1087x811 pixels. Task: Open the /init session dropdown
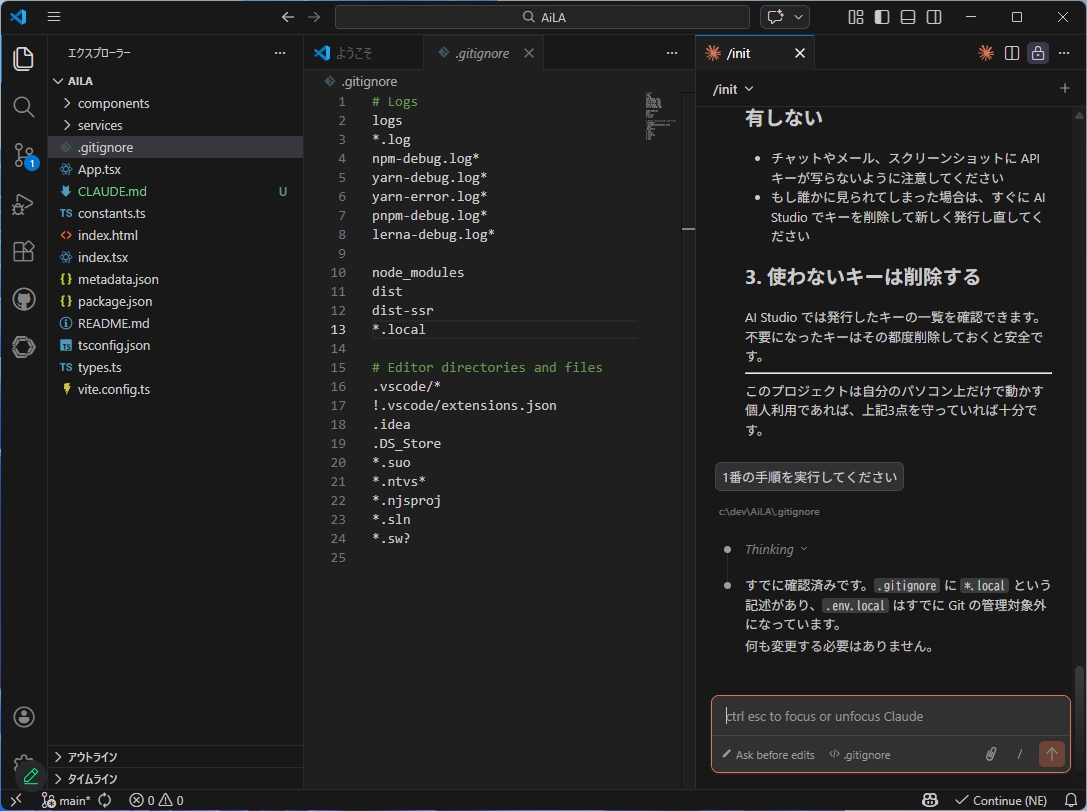[733, 89]
